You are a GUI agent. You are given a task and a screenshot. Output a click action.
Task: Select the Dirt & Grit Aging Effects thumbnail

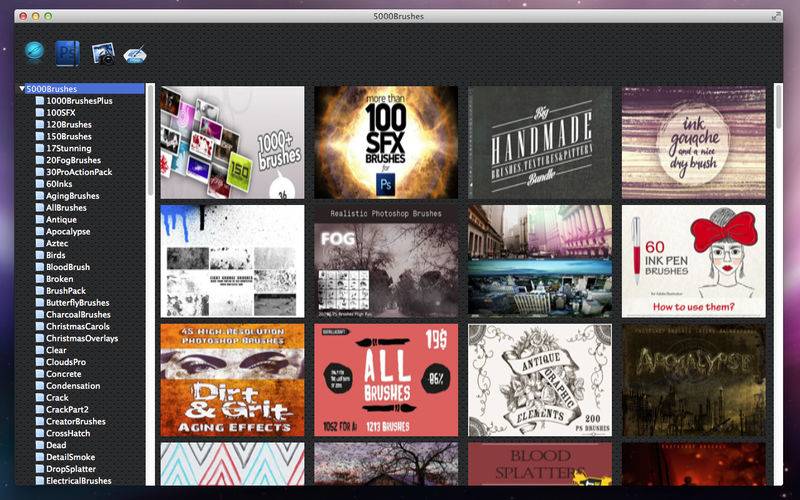[x=233, y=380]
